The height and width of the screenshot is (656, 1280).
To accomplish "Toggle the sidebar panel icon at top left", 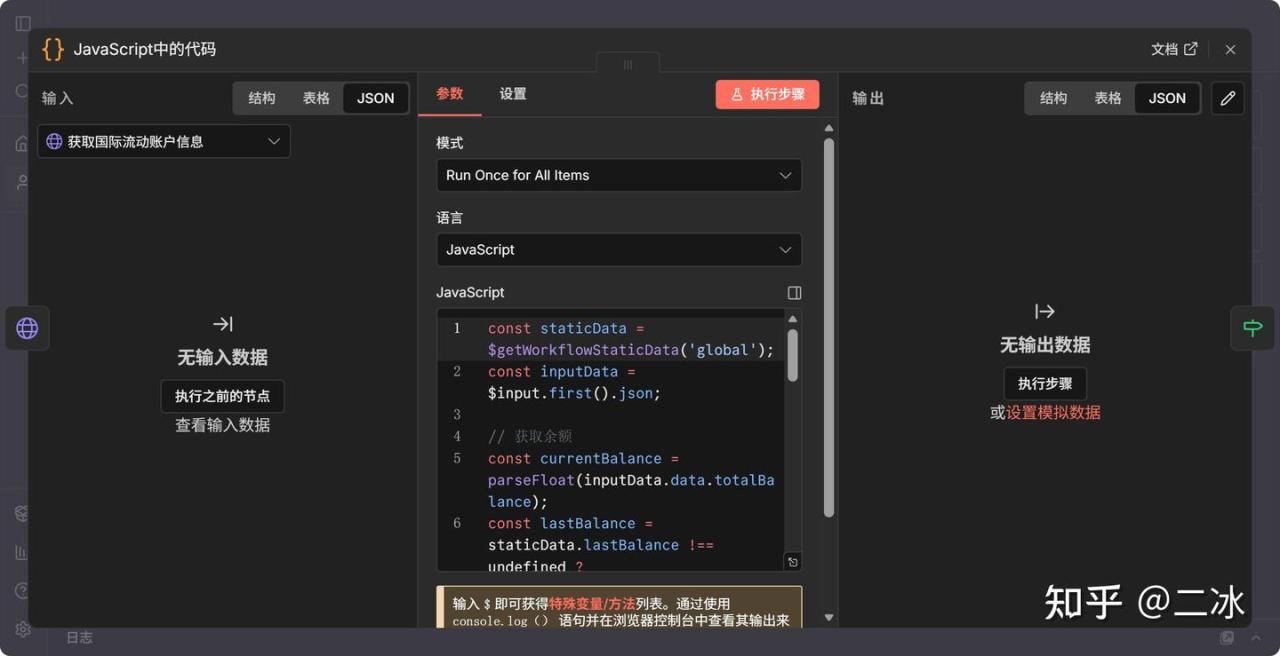I will click(x=23, y=23).
